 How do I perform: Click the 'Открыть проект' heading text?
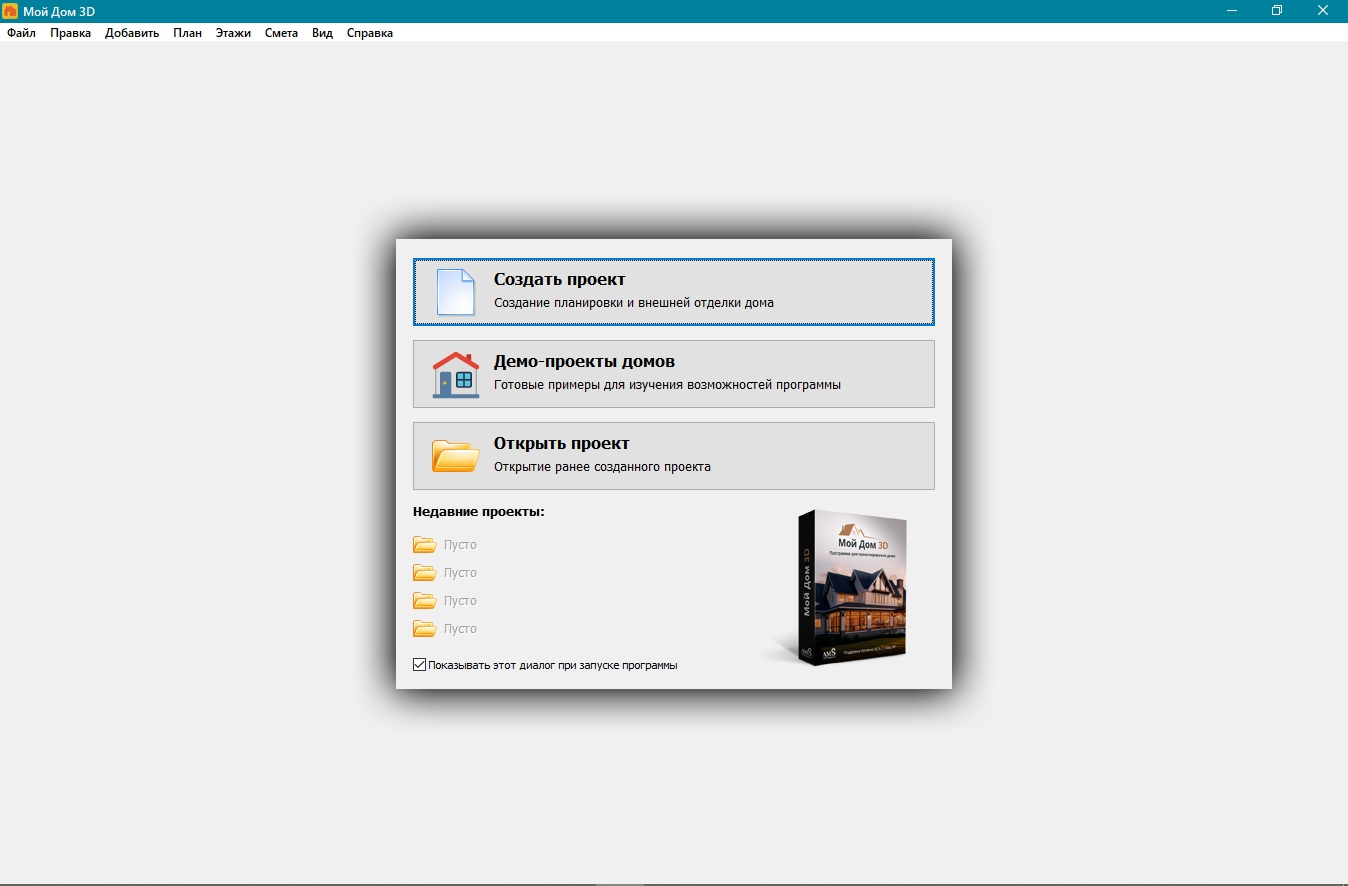pyautogui.click(x=561, y=444)
